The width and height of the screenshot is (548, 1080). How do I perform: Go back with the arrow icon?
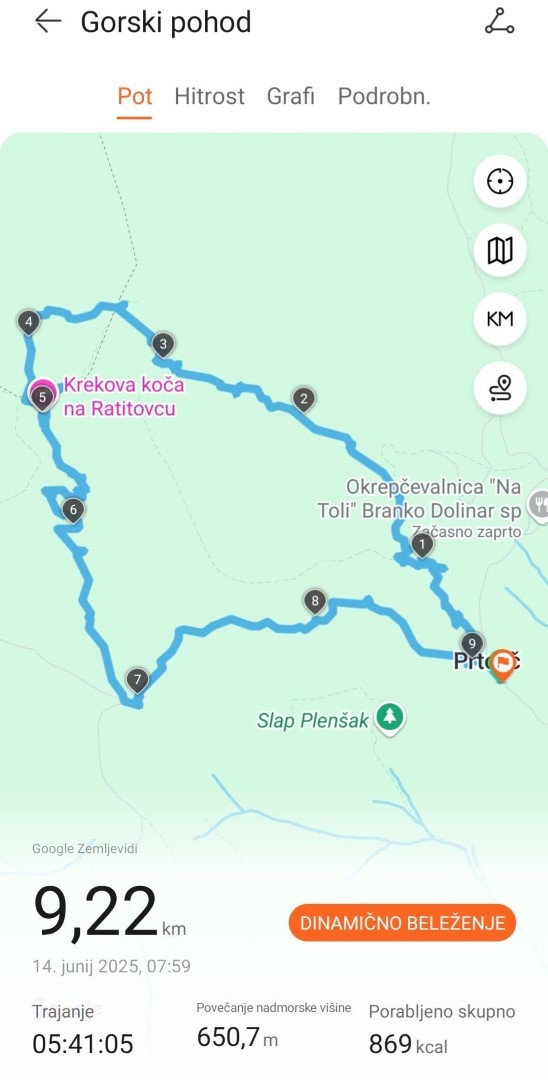tap(48, 21)
